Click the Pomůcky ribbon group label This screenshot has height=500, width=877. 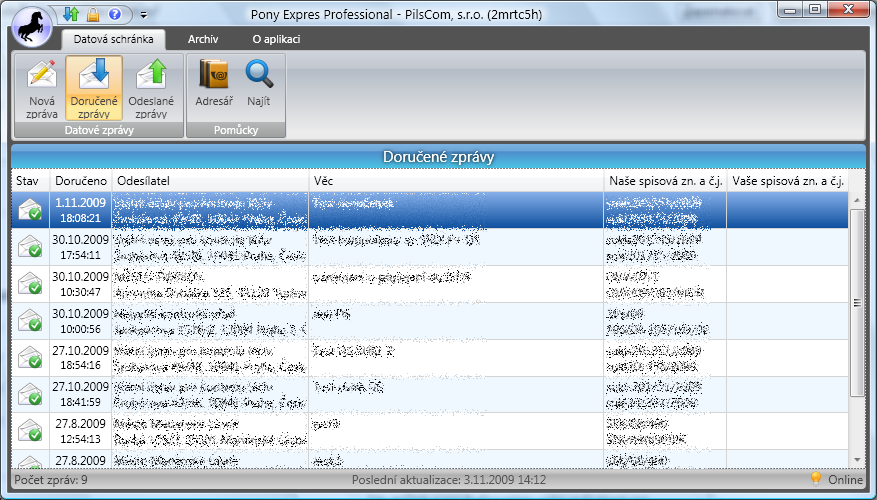236,130
